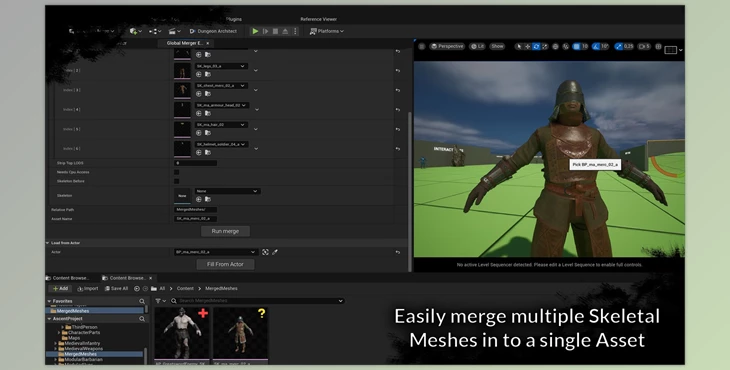730x370 pixels.
Task: Pick actor from scene with eyedropper
Action: [x=275, y=252]
